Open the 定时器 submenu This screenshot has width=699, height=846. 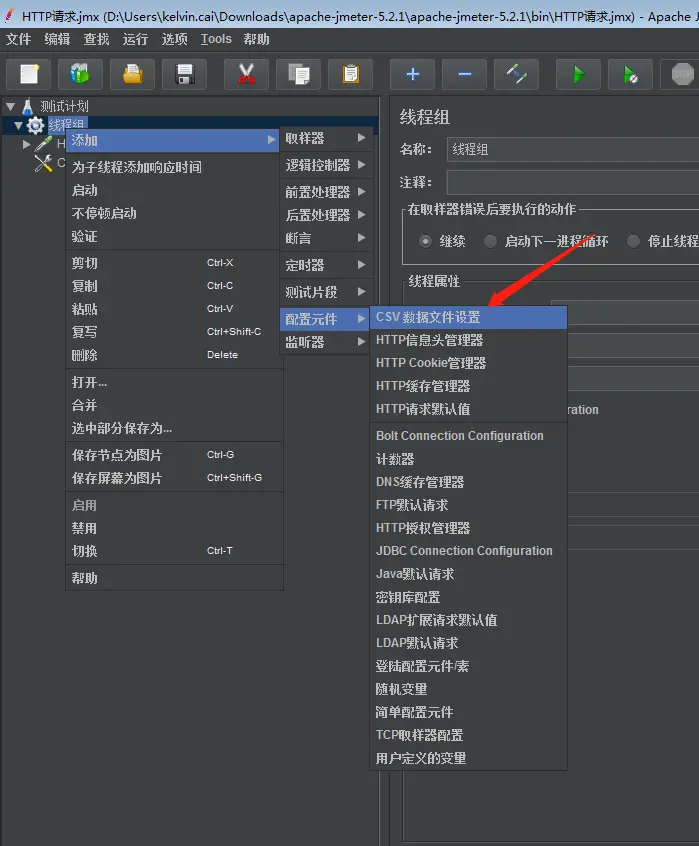(x=326, y=265)
